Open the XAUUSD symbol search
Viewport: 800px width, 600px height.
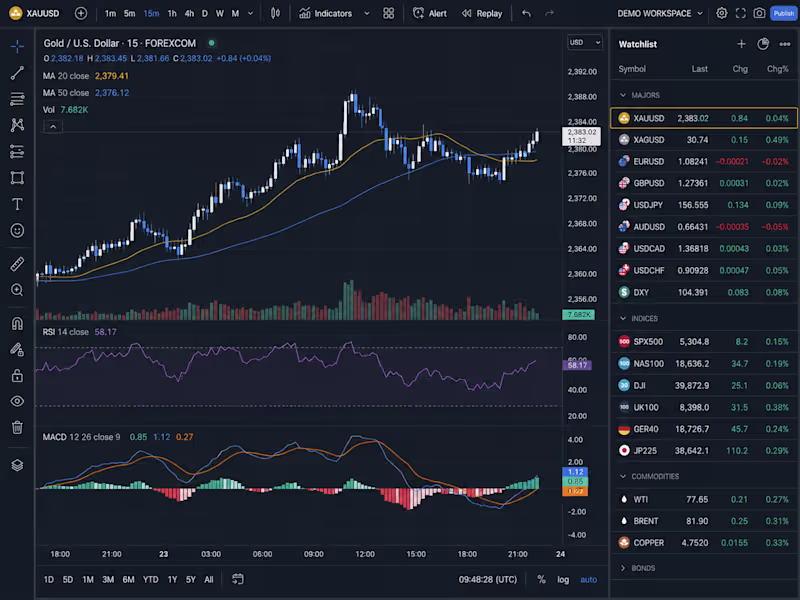coord(35,13)
